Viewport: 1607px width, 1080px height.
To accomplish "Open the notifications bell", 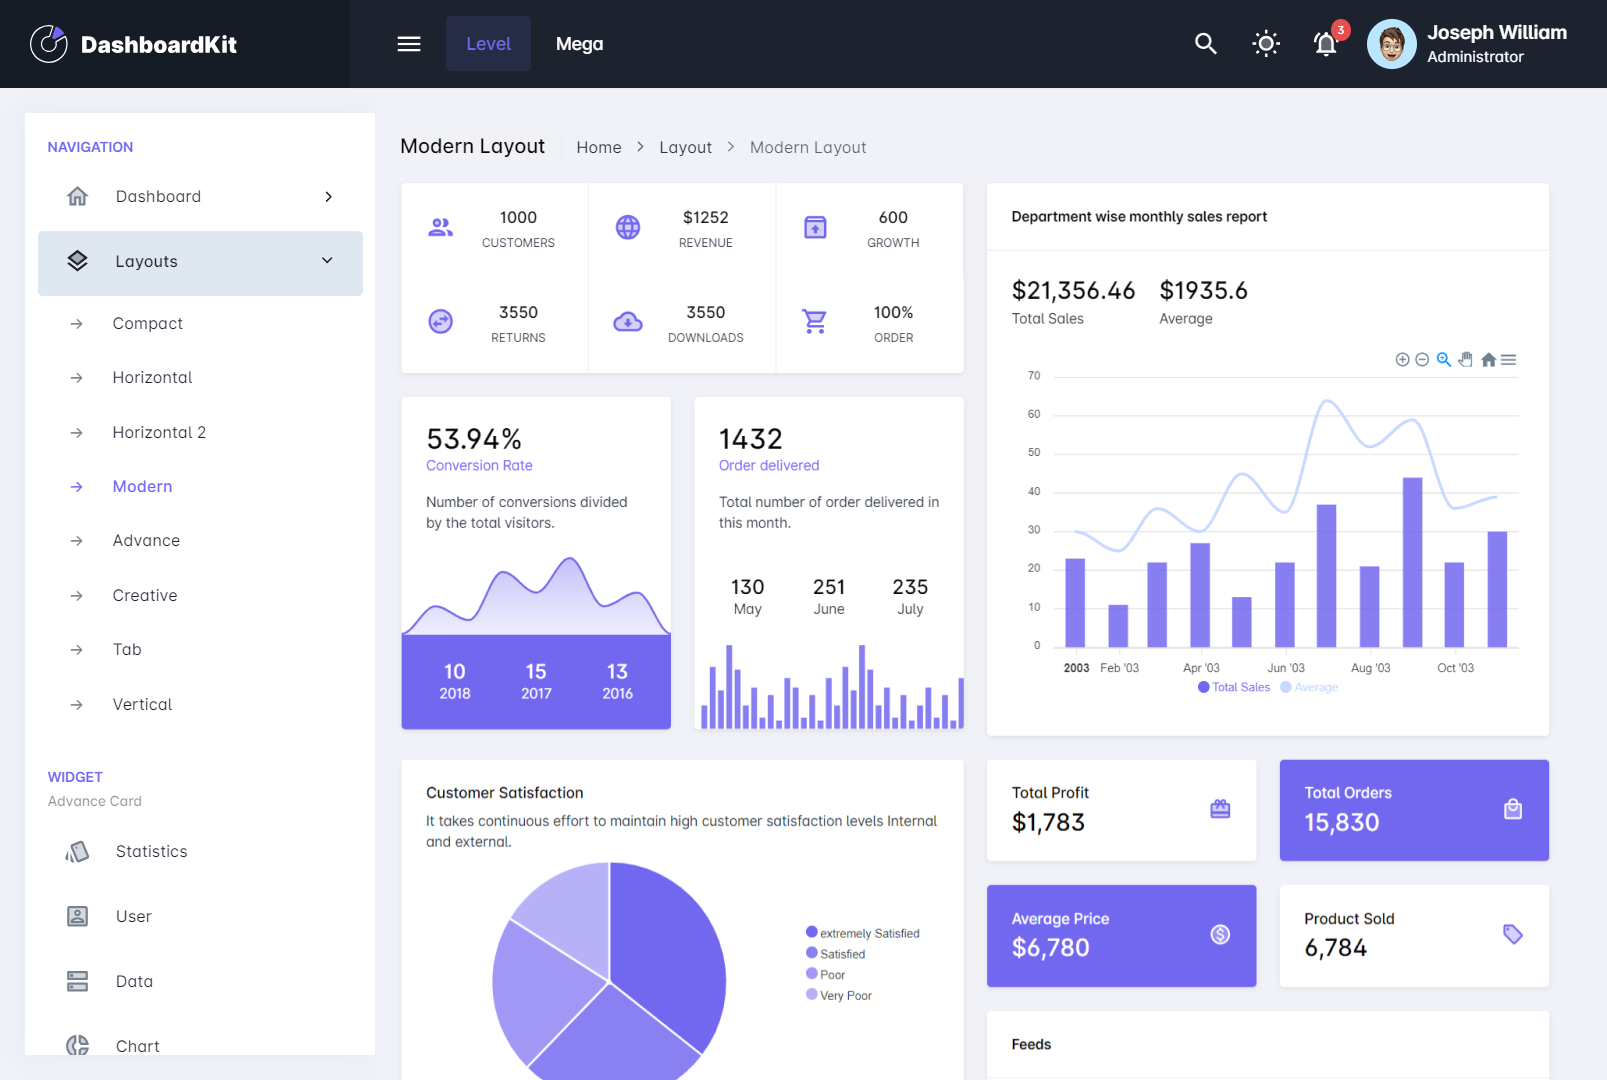I will [1325, 44].
